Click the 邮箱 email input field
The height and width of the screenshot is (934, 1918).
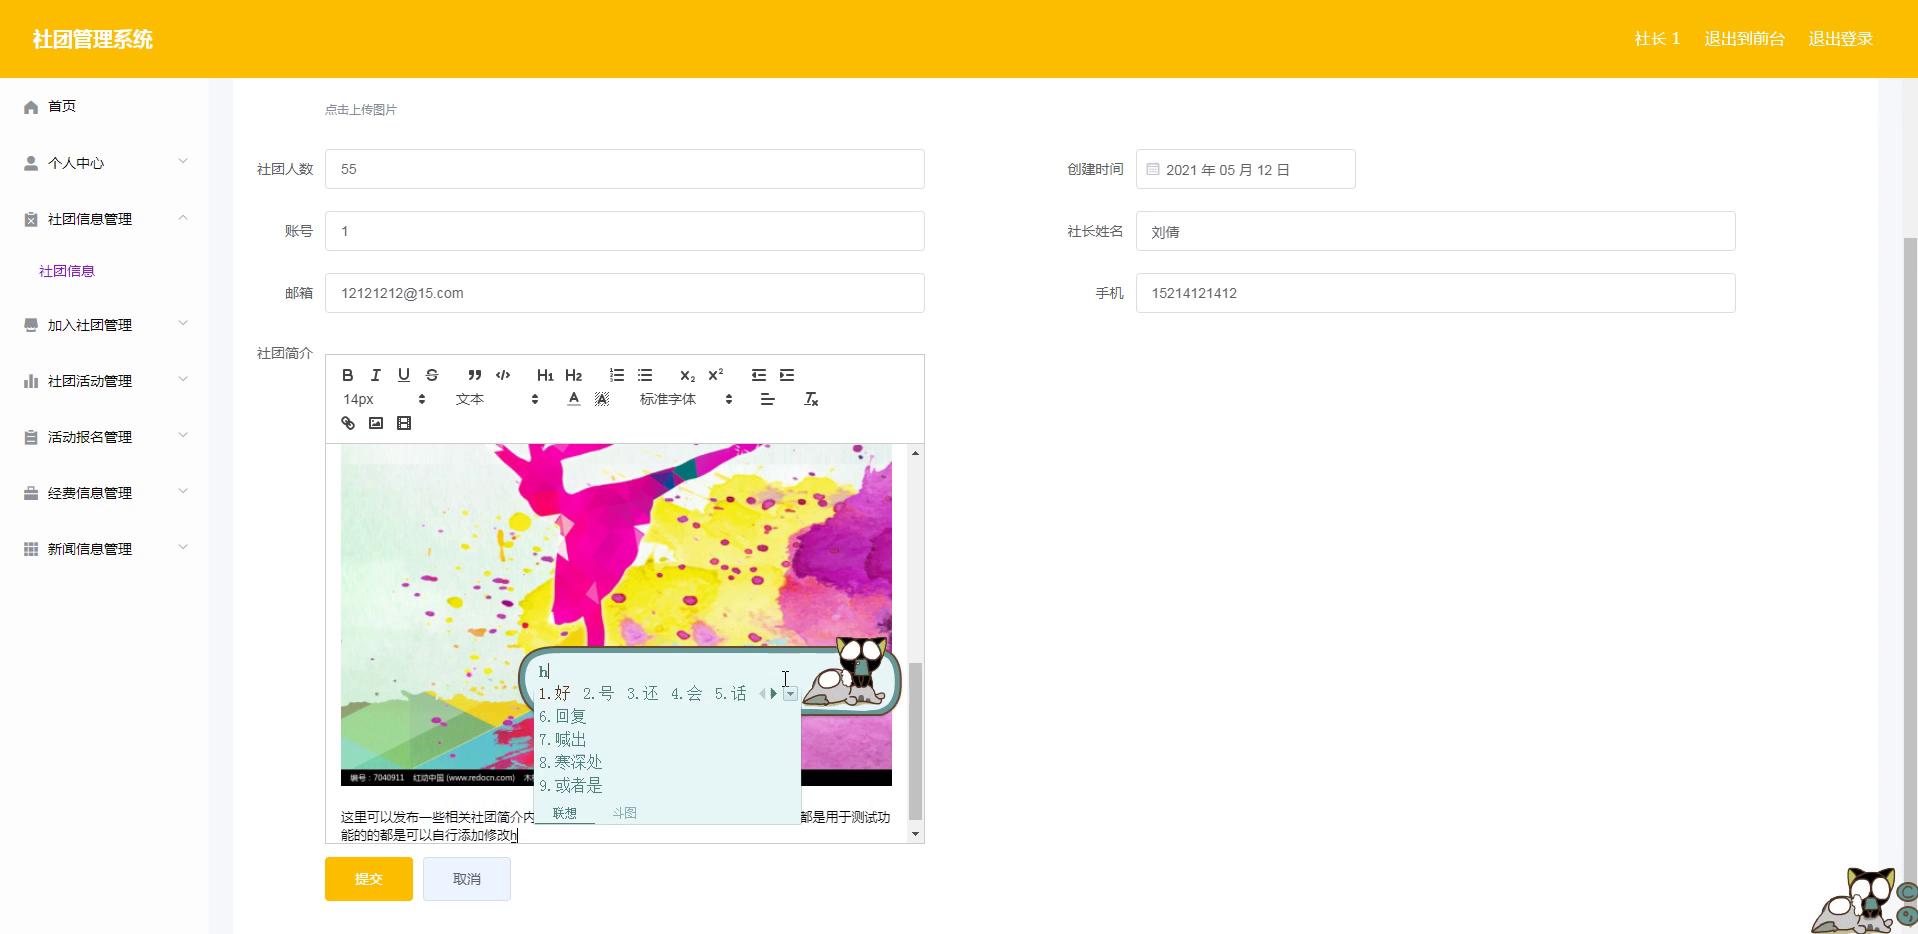[x=624, y=293]
